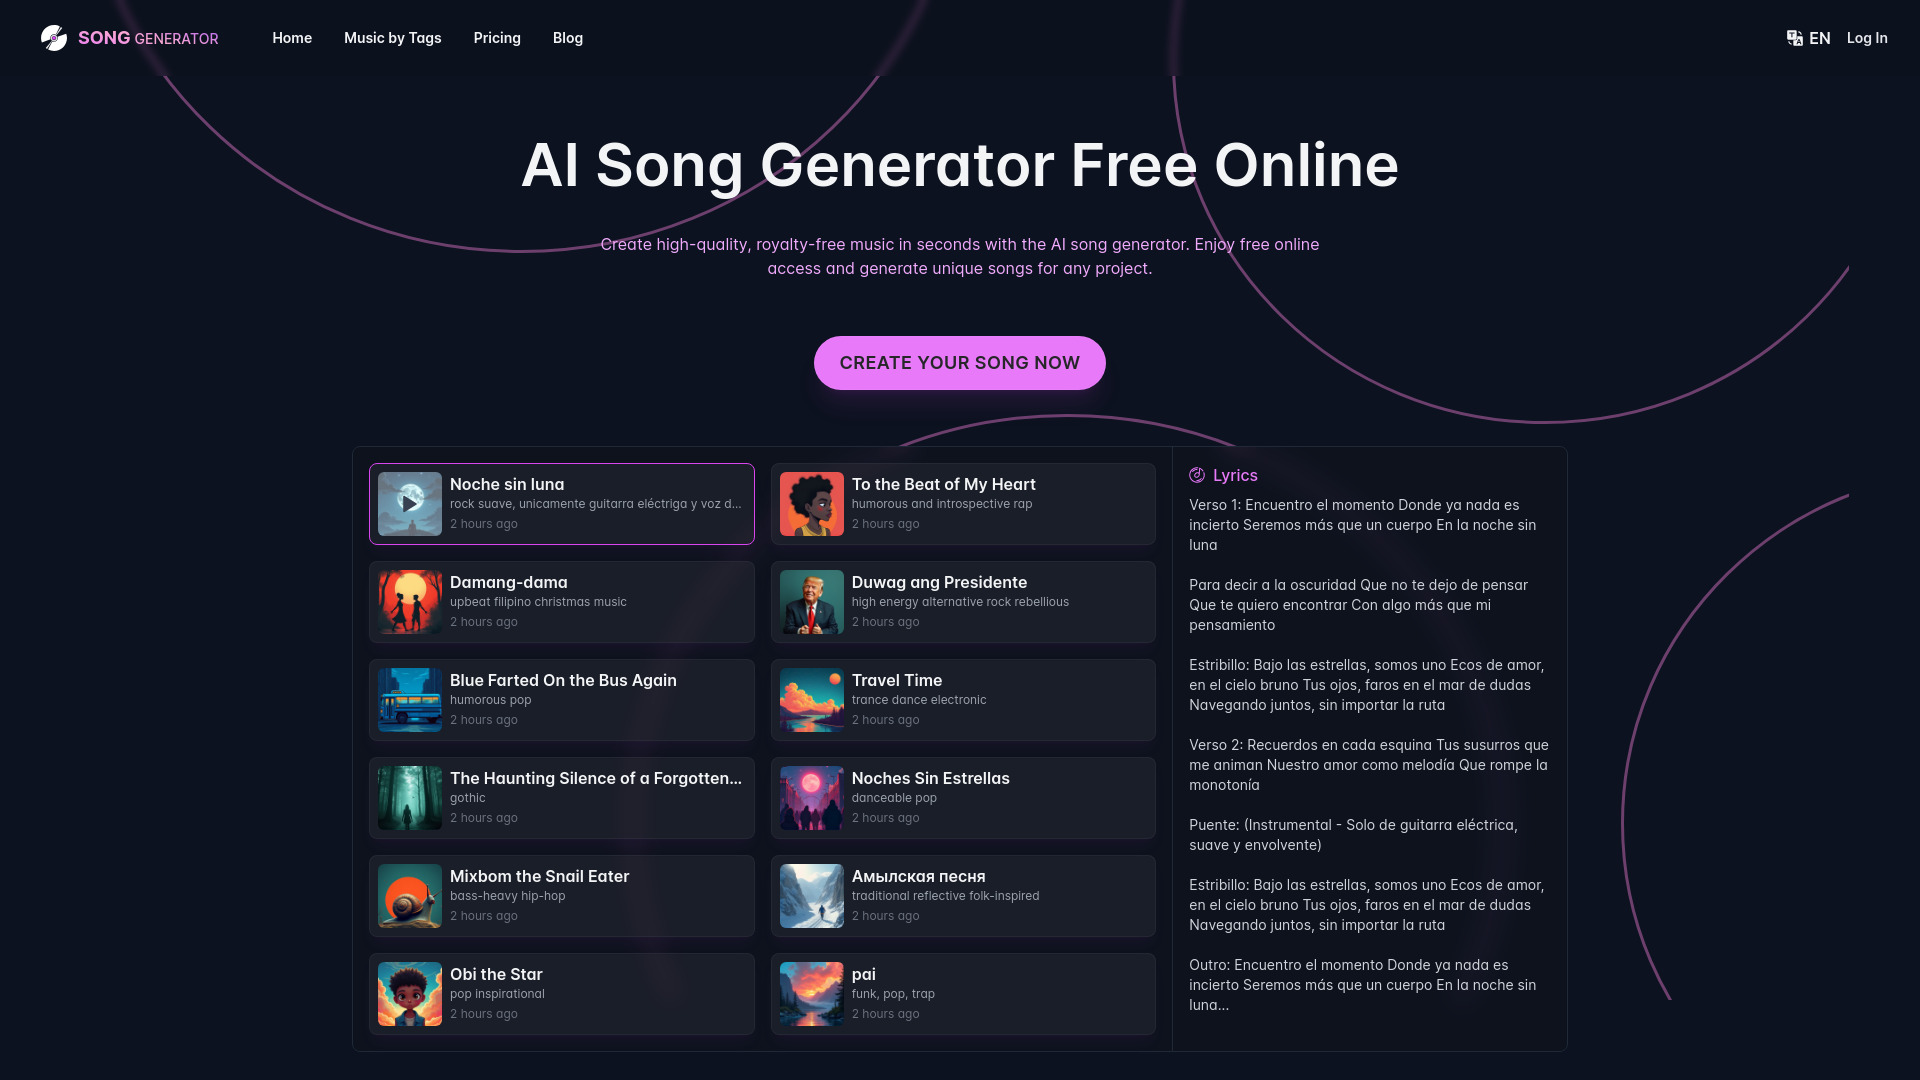
Task: Click the thumbnail for Duwag ang Presidente
Action: pyautogui.click(x=811, y=601)
